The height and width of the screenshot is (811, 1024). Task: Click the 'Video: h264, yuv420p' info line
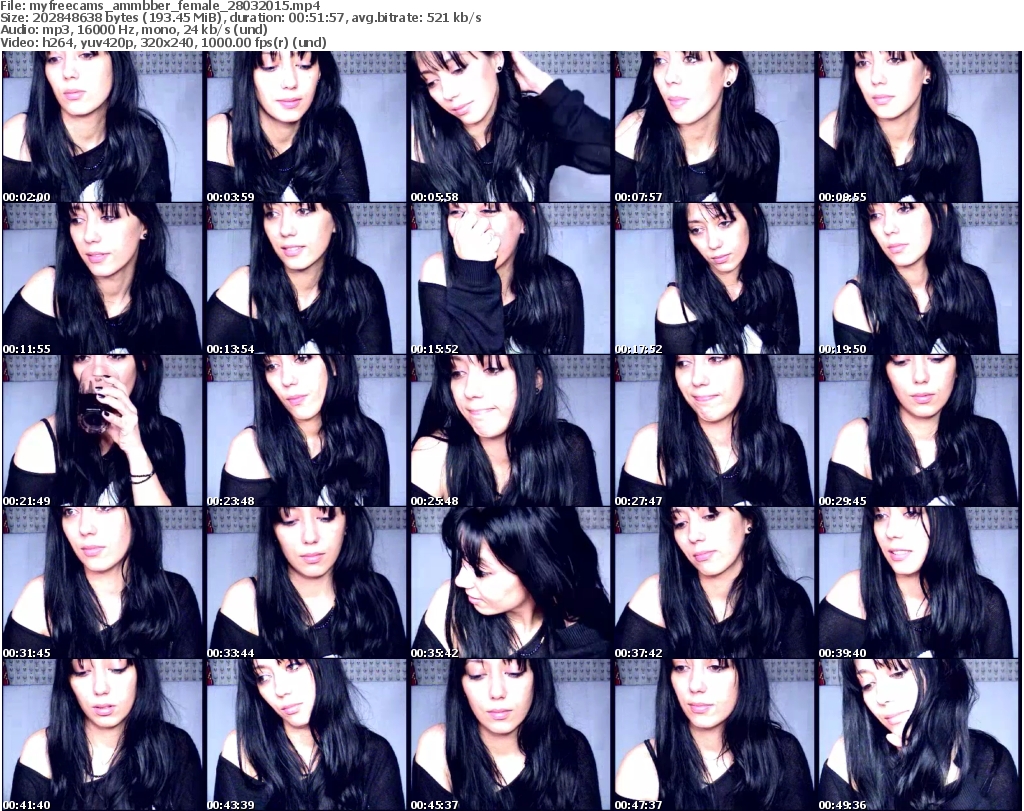pos(163,42)
